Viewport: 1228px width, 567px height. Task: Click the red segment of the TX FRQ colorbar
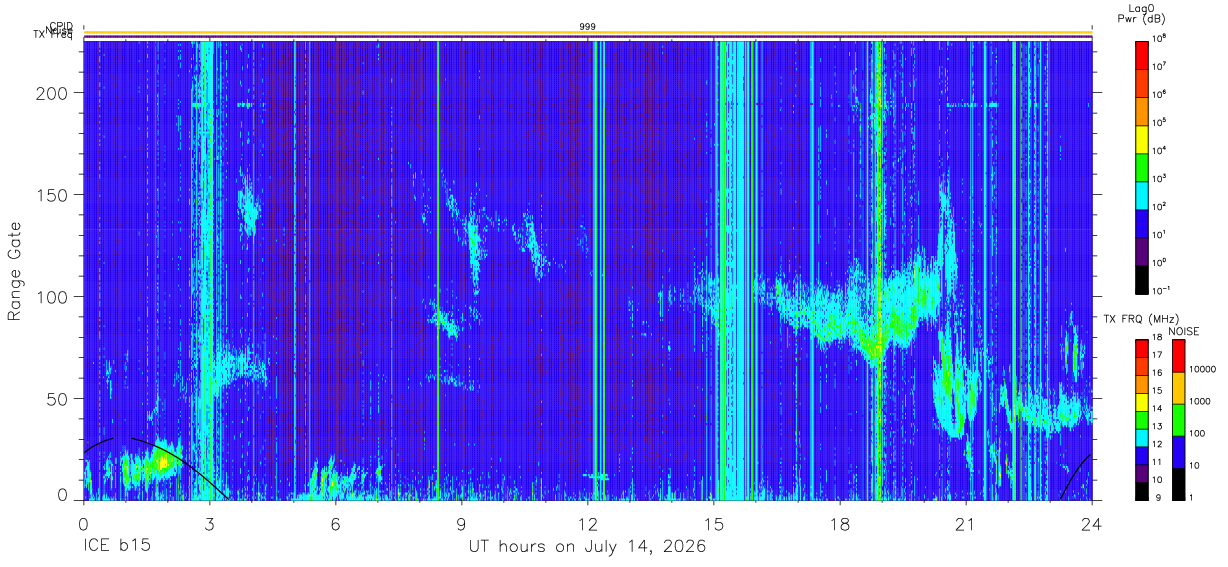pyautogui.click(x=1142, y=348)
